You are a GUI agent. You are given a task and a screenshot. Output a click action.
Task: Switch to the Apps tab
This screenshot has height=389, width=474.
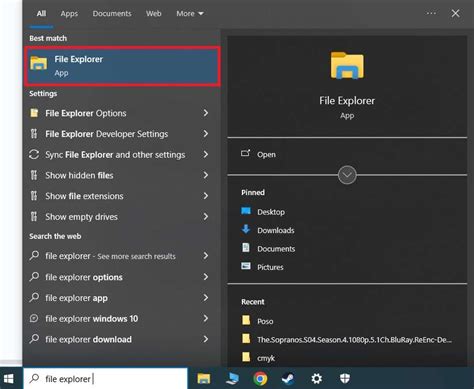(x=69, y=14)
